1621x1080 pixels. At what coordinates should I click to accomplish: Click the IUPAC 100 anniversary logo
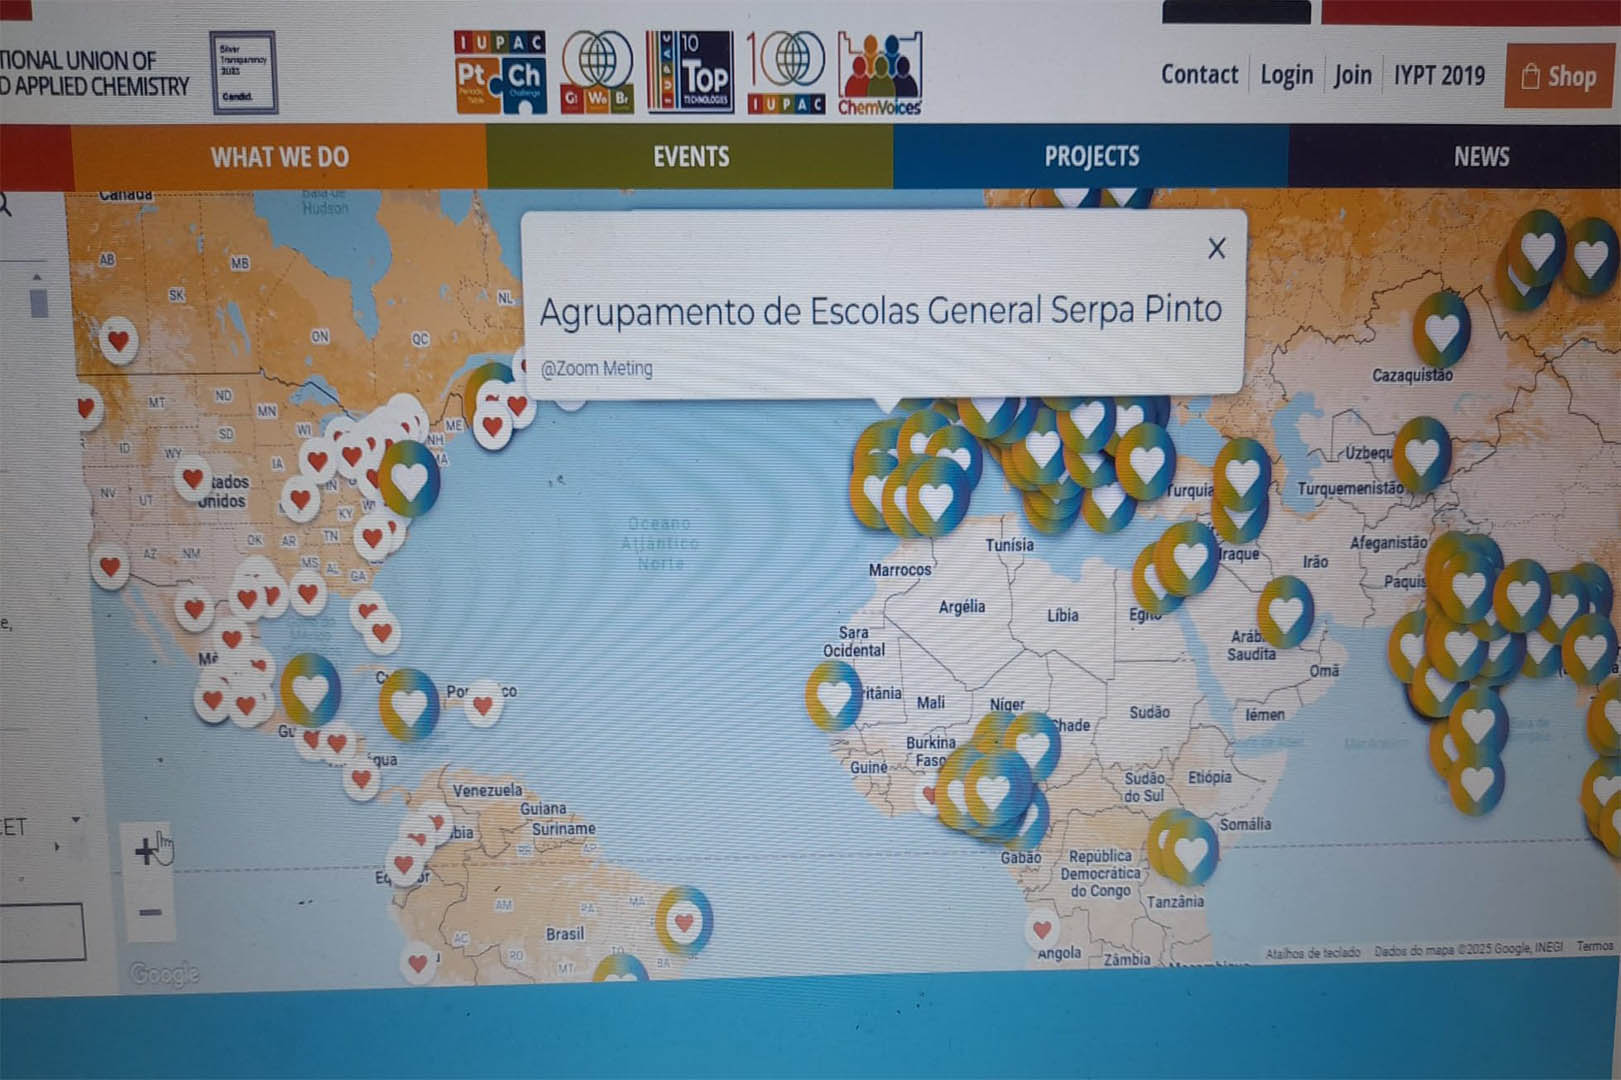pyautogui.click(x=786, y=72)
